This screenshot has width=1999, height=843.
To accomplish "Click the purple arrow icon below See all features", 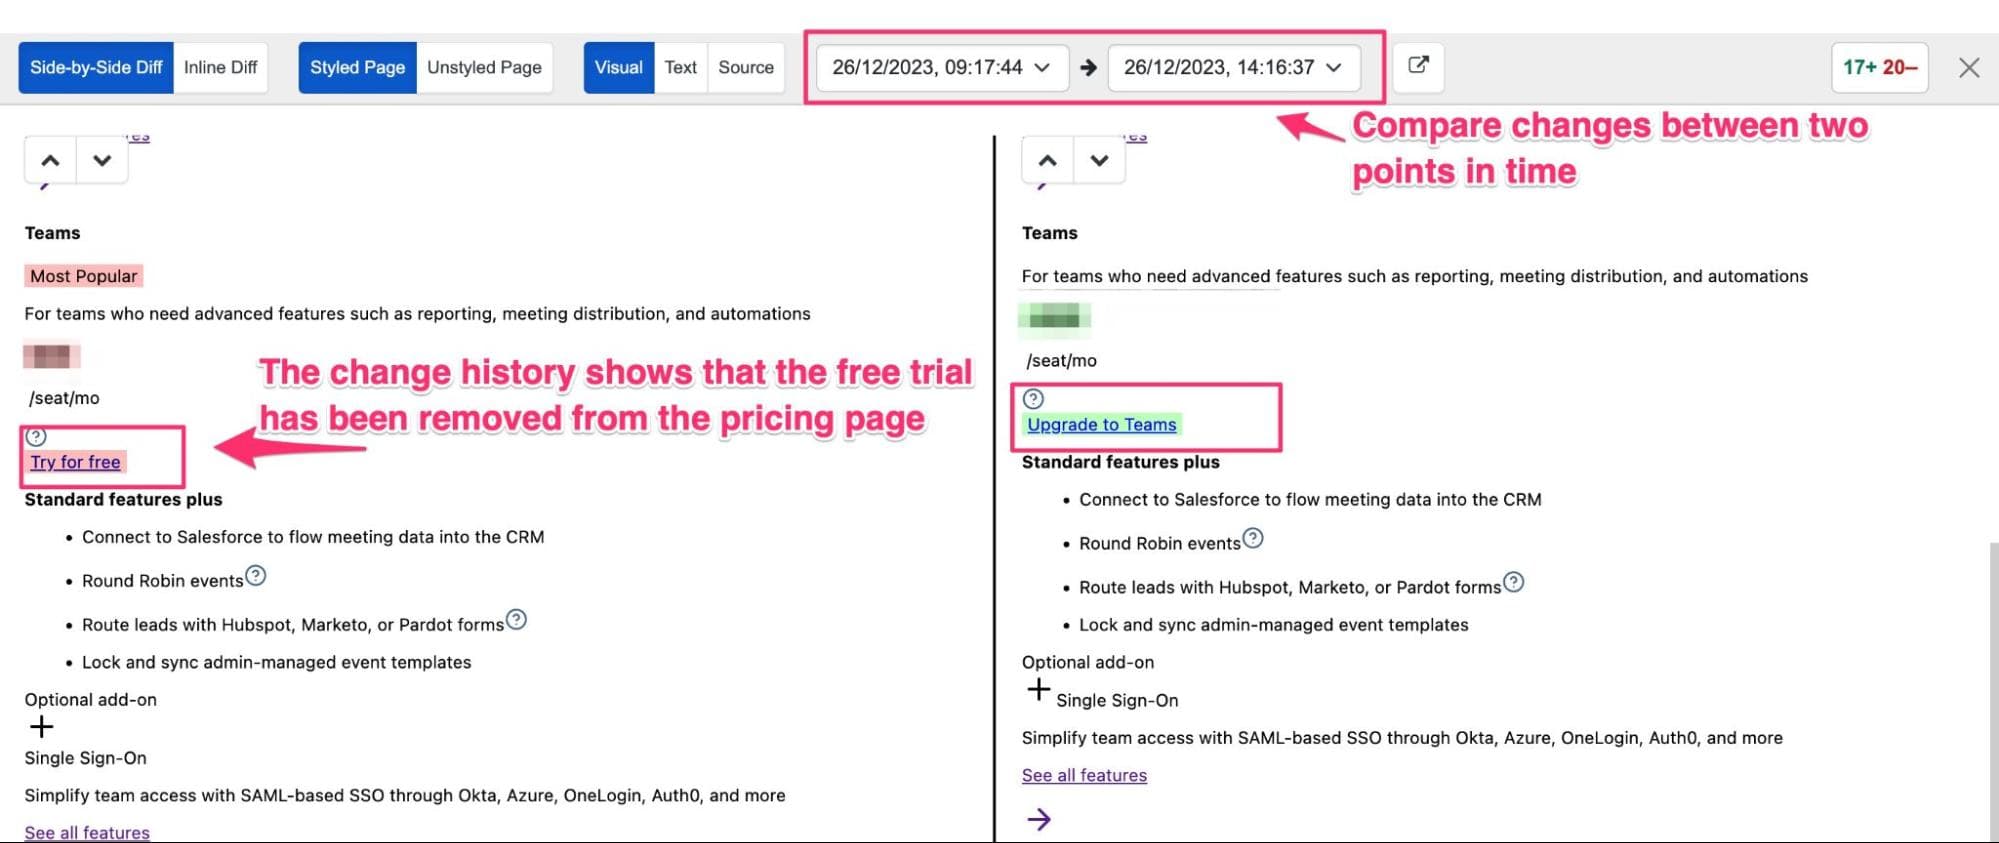I will click(1039, 820).
